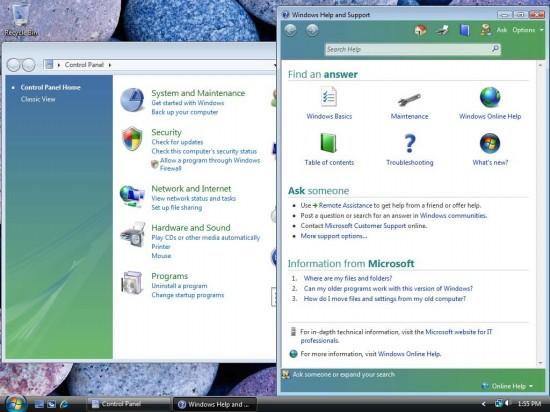Click the Mouse link under Hardware
The height and width of the screenshot is (412, 550).
click(161, 256)
